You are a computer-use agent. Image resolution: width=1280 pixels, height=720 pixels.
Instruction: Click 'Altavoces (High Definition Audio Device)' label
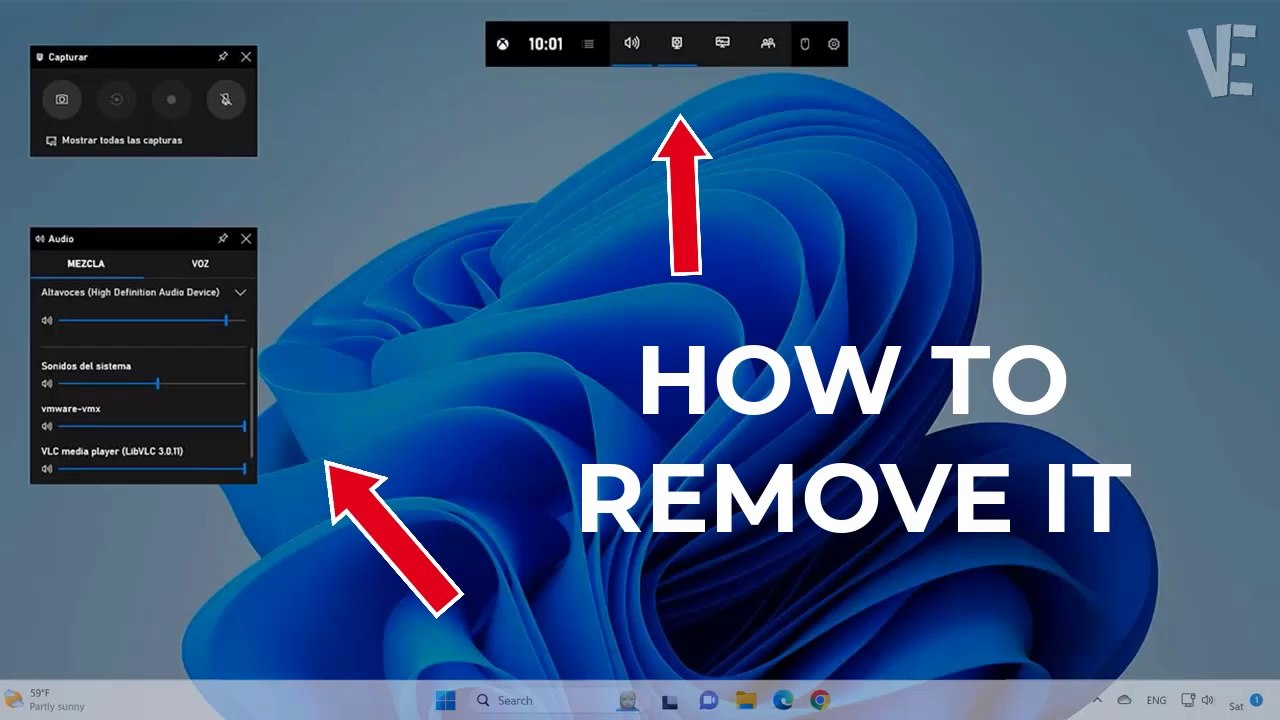coord(130,293)
